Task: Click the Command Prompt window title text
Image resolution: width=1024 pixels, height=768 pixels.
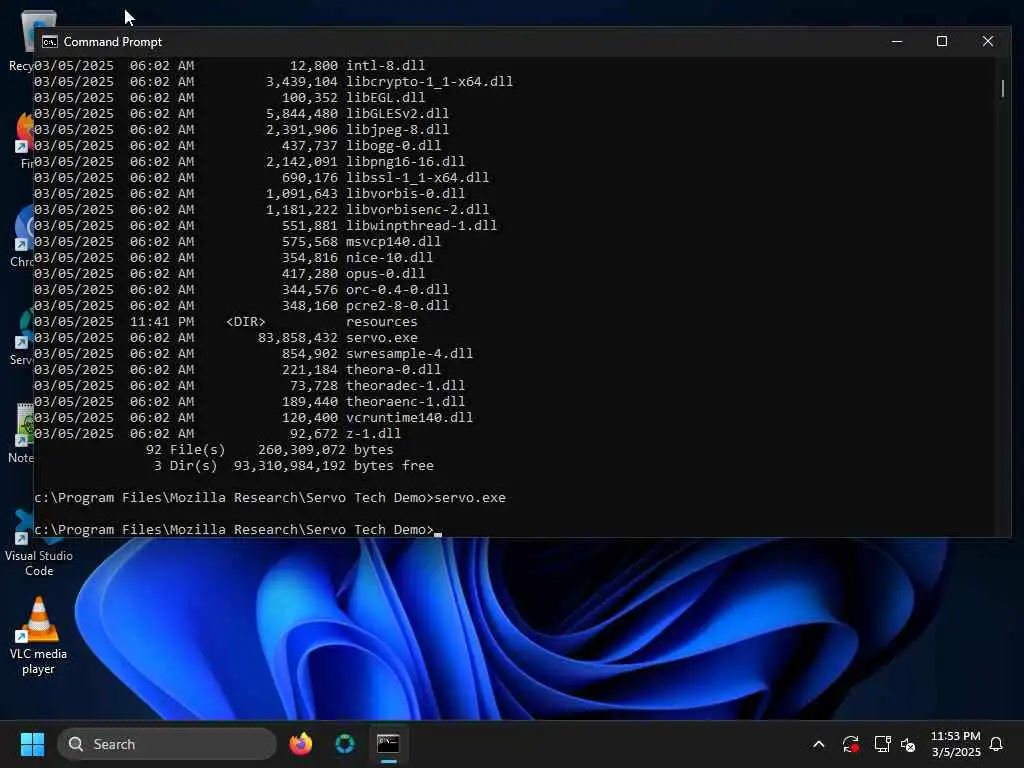Action: 112,42
